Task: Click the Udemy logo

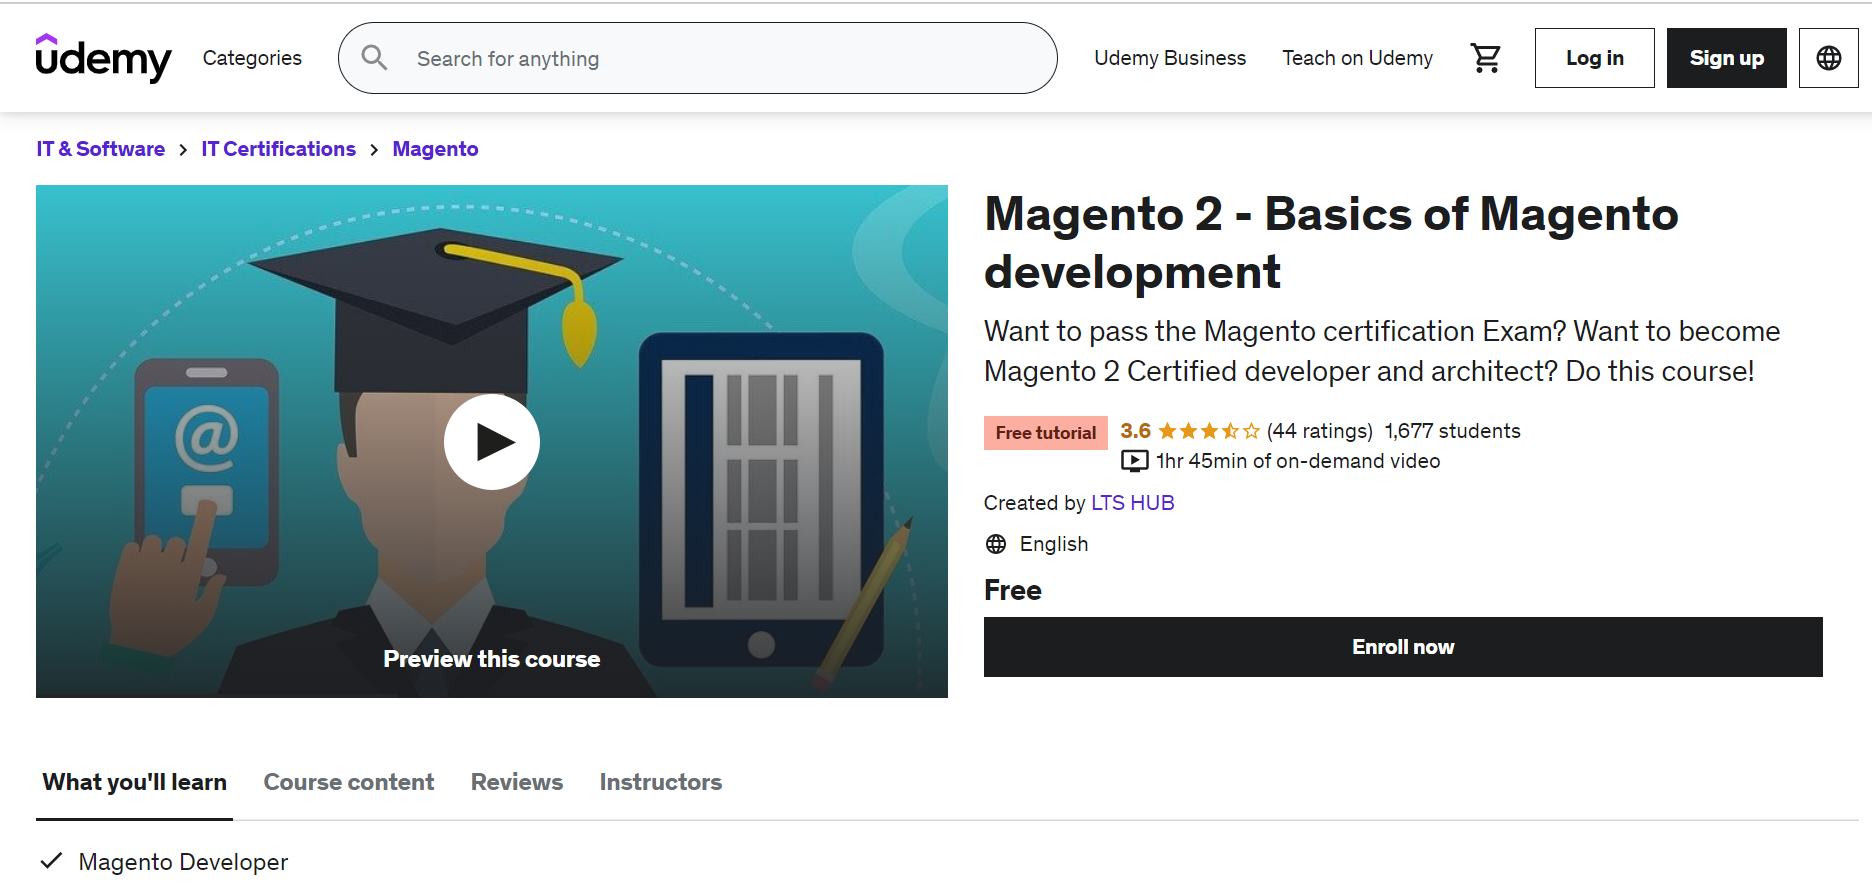Action: [x=103, y=58]
